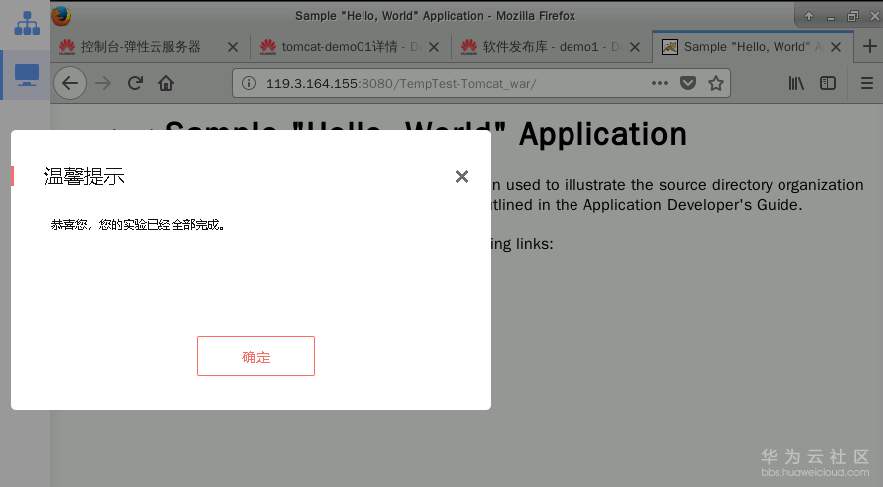Image resolution: width=883 pixels, height=487 pixels.
Task: Toggle the sidebar view icon
Action: coord(828,83)
